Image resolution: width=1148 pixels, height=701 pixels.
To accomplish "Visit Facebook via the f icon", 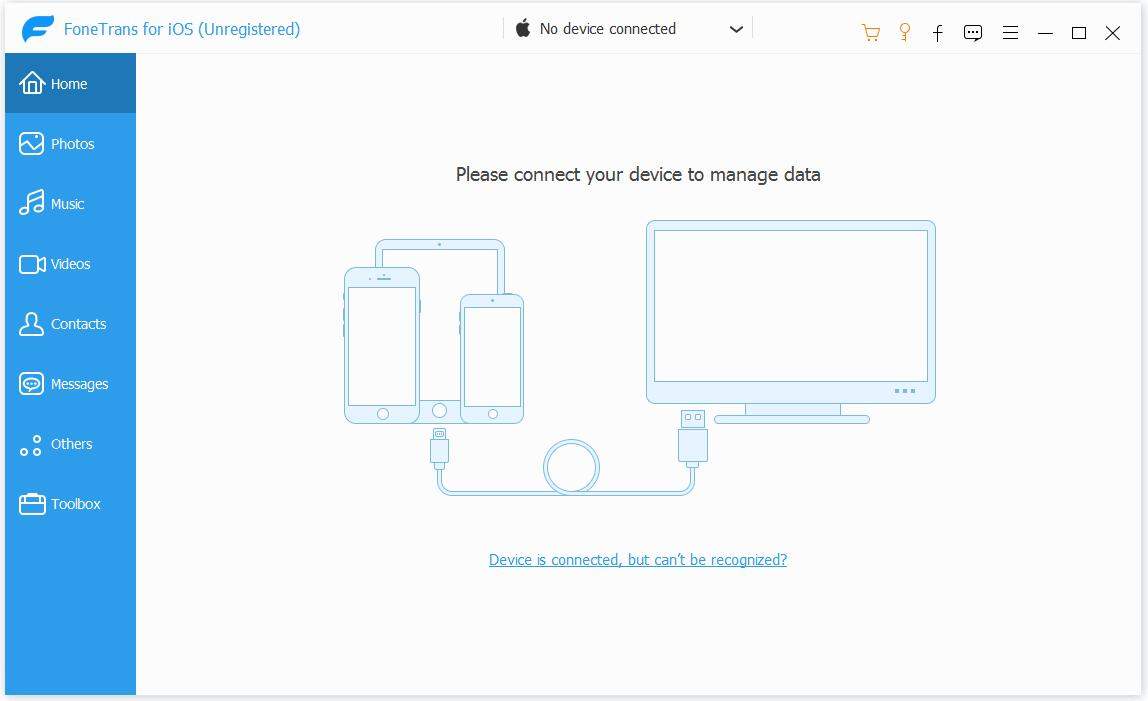I will 938,33.
